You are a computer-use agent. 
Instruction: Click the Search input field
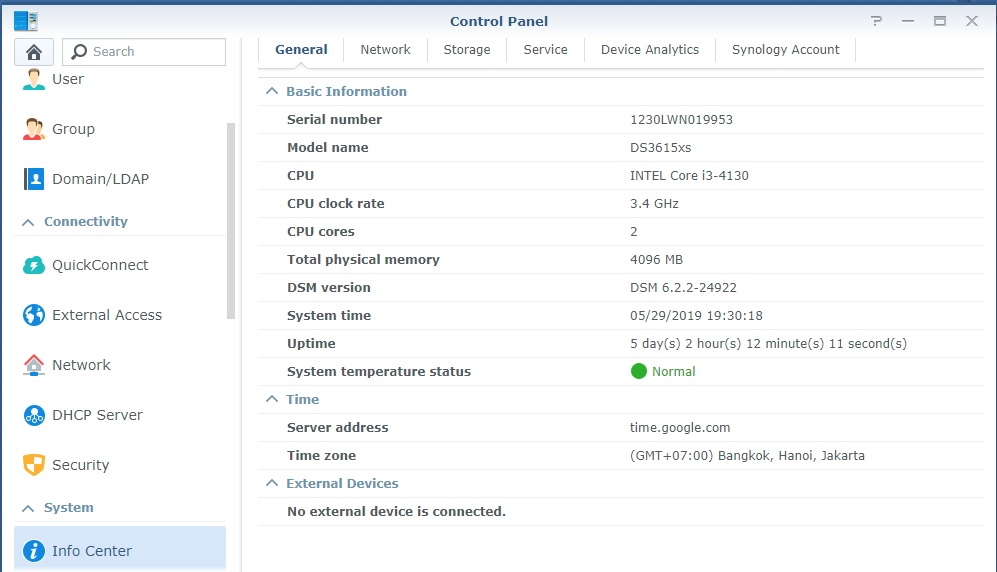[x=144, y=51]
